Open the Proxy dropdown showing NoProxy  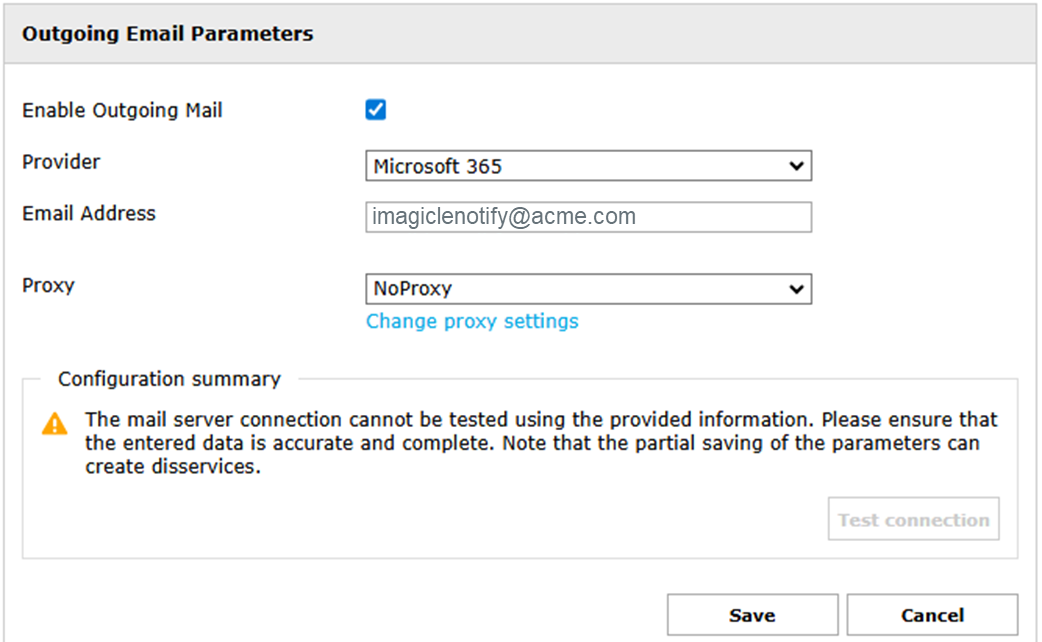pos(575,289)
